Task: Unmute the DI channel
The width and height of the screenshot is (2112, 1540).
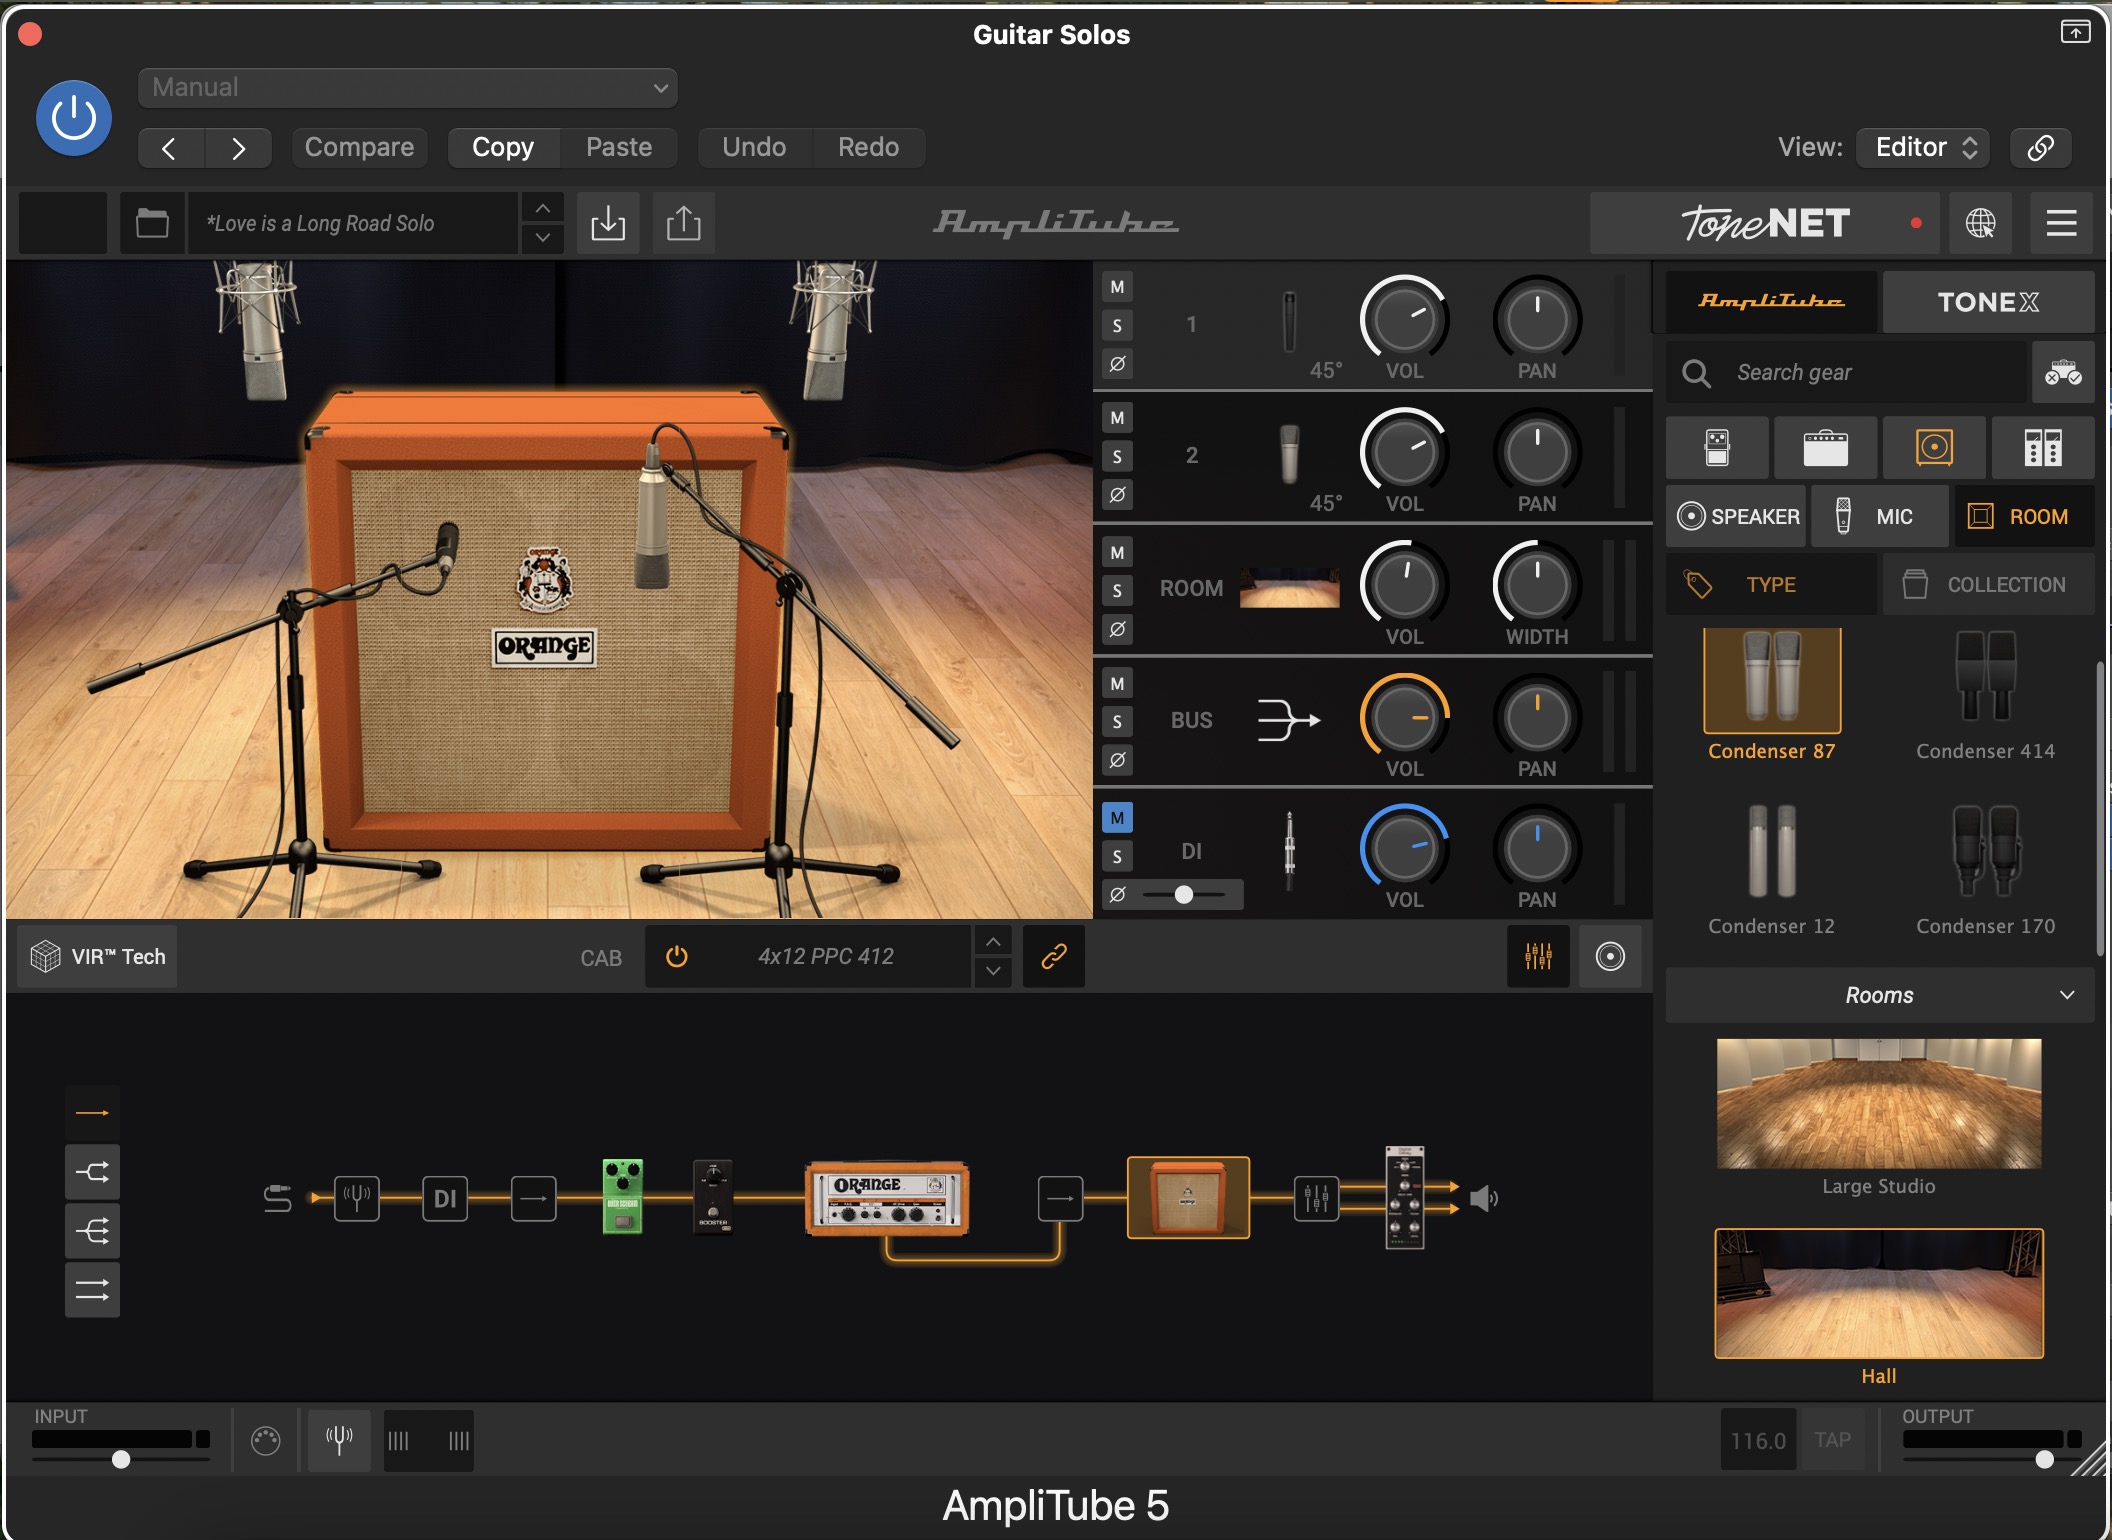Action: [x=1118, y=818]
